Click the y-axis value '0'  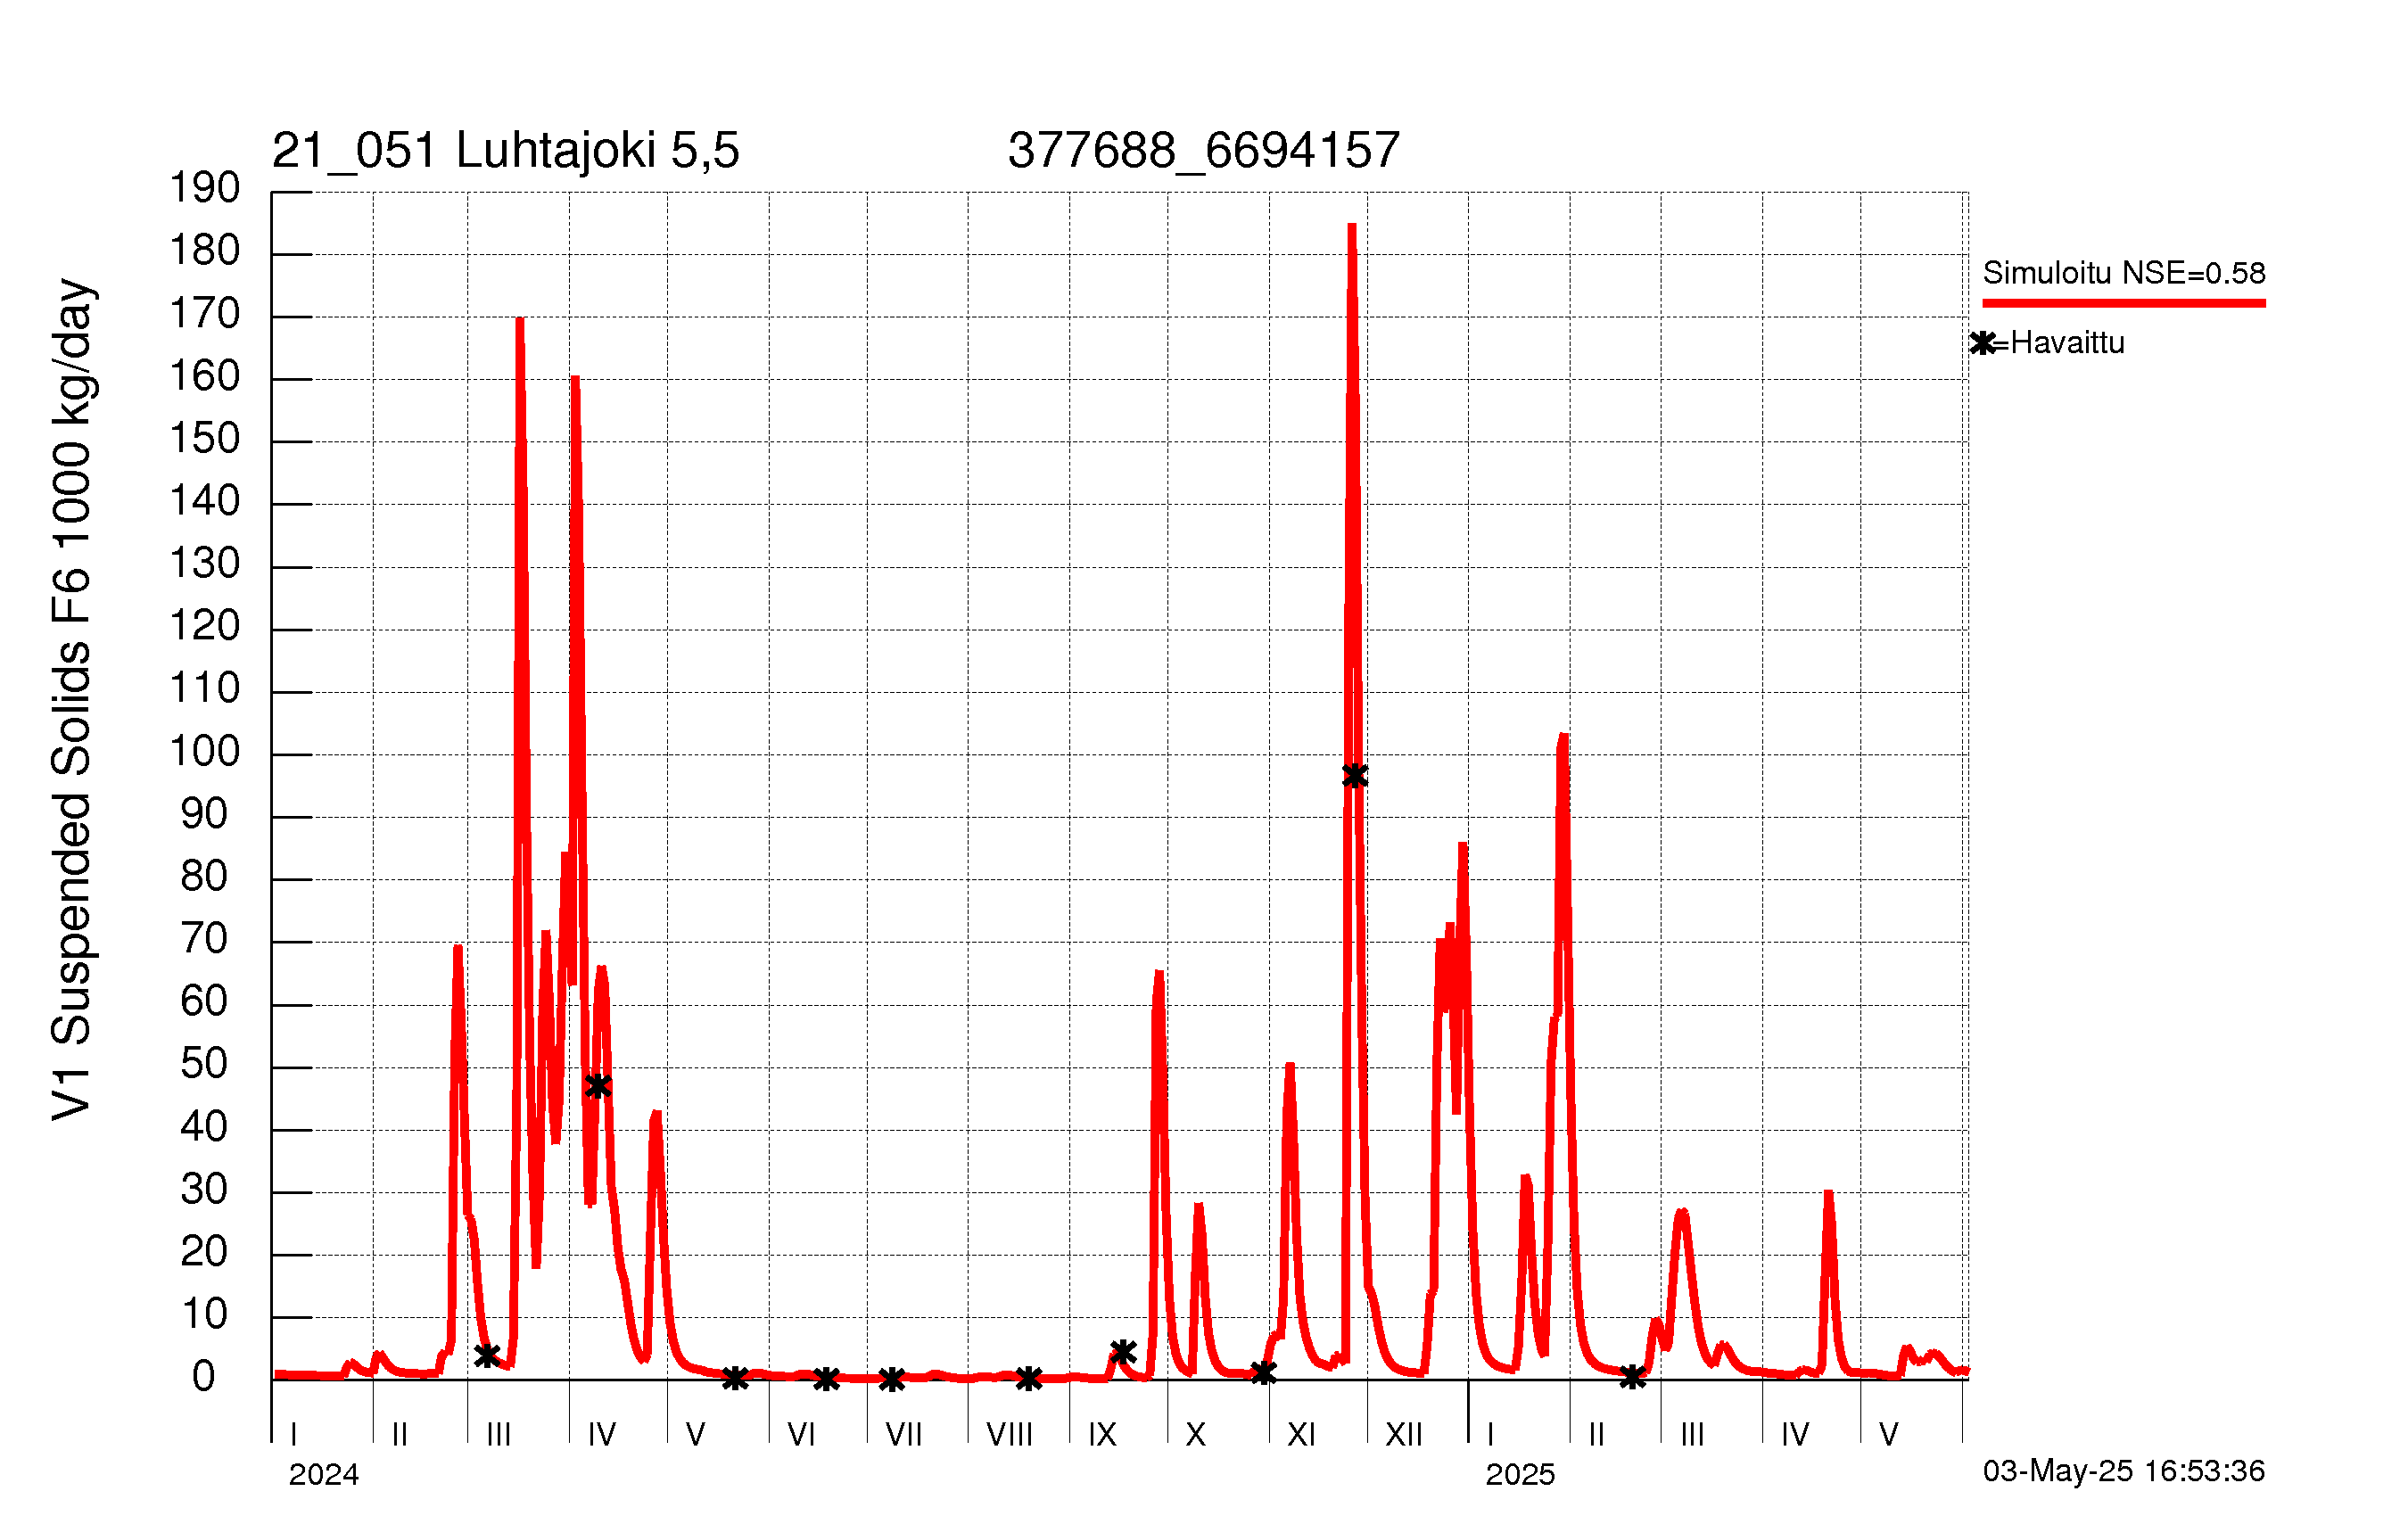pos(204,1377)
